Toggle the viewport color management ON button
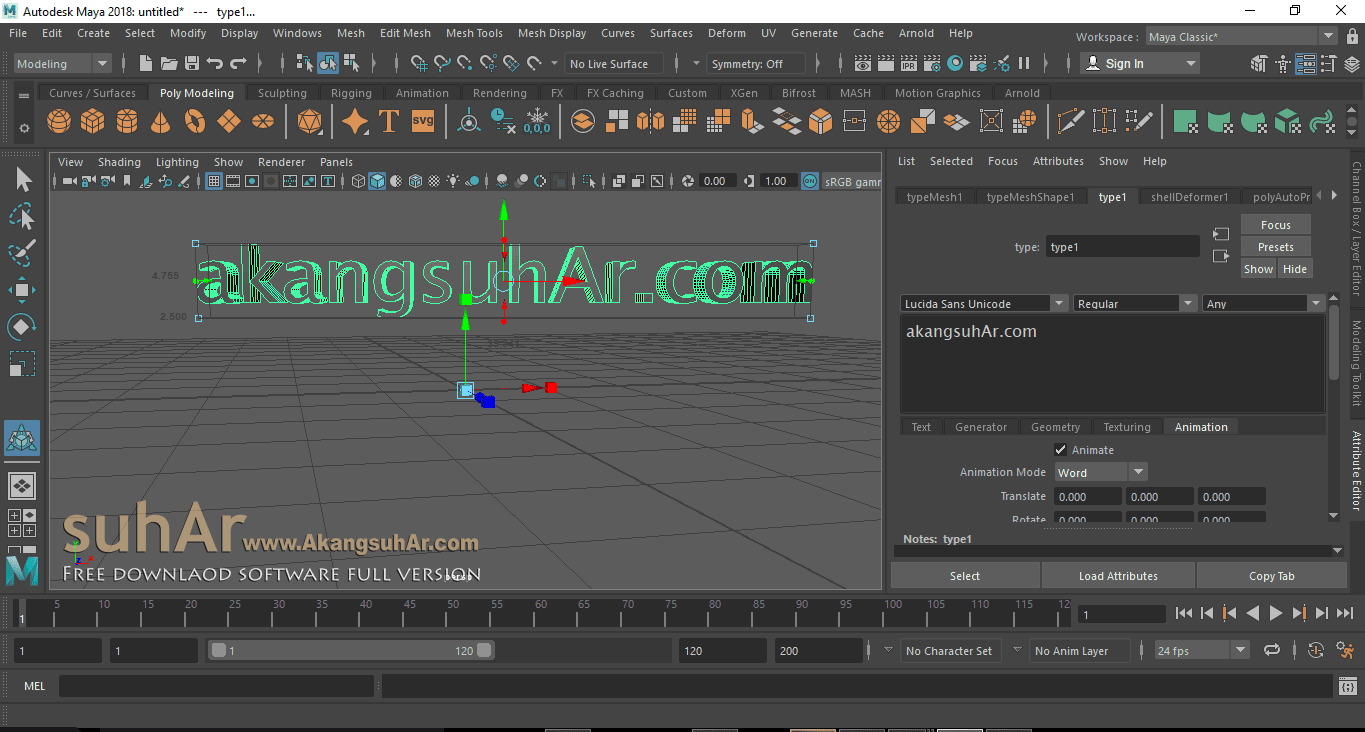Image resolution: width=1365 pixels, height=732 pixels. pos(810,181)
